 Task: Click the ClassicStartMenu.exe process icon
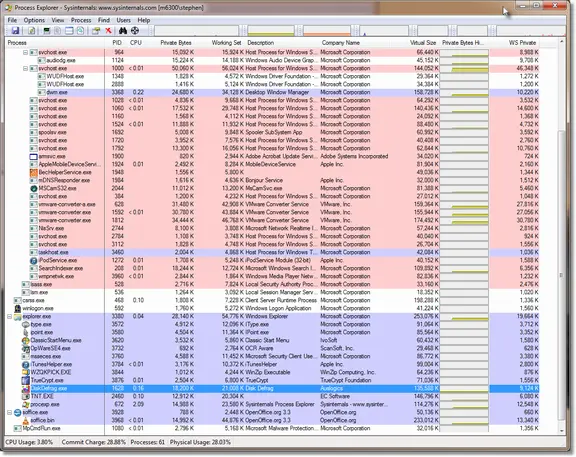tap(26, 341)
